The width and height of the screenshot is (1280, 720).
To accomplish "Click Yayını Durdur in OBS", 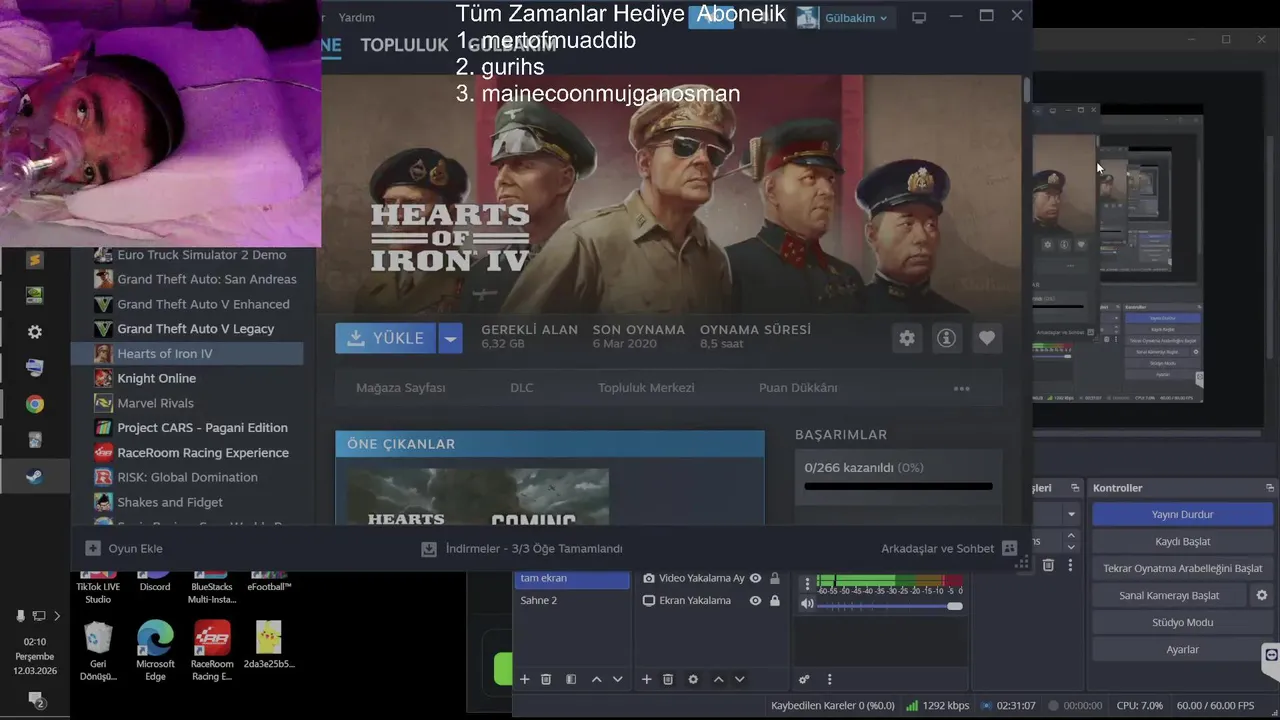I will coord(1182,514).
